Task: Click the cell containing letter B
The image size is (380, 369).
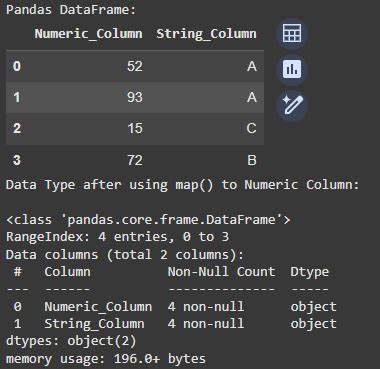Action: pos(252,160)
